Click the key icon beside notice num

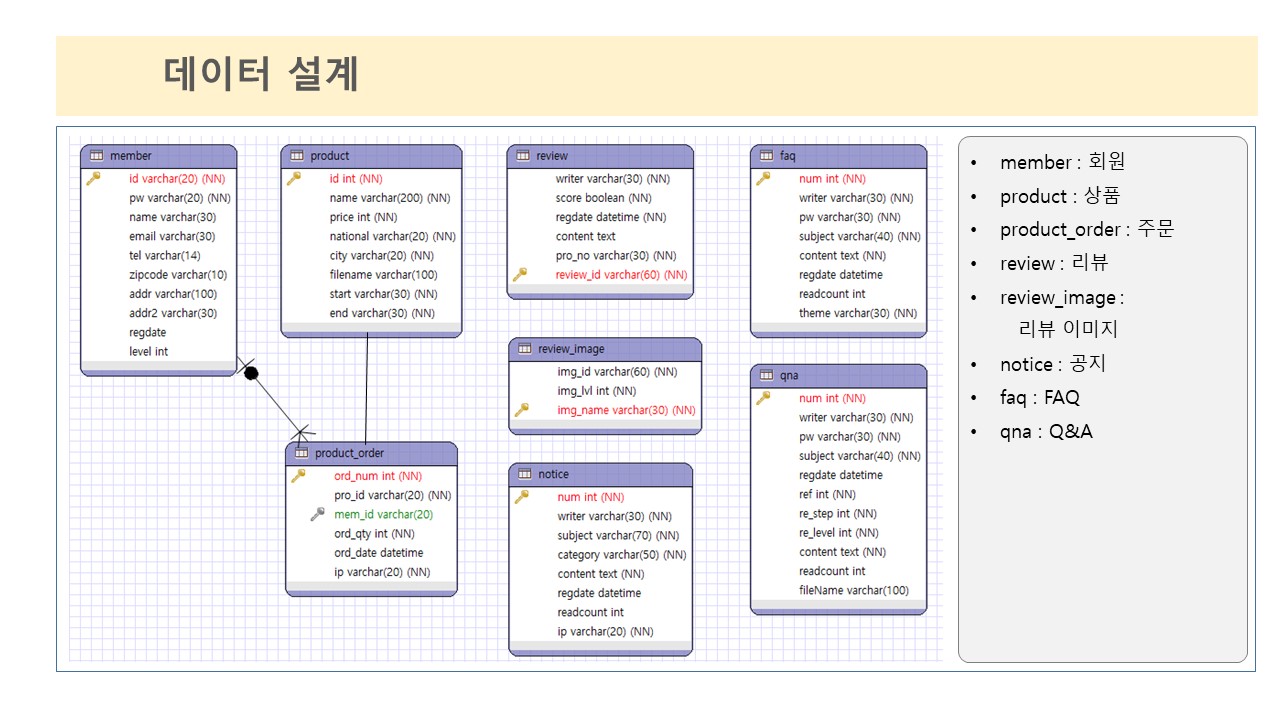(x=522, y=497)
